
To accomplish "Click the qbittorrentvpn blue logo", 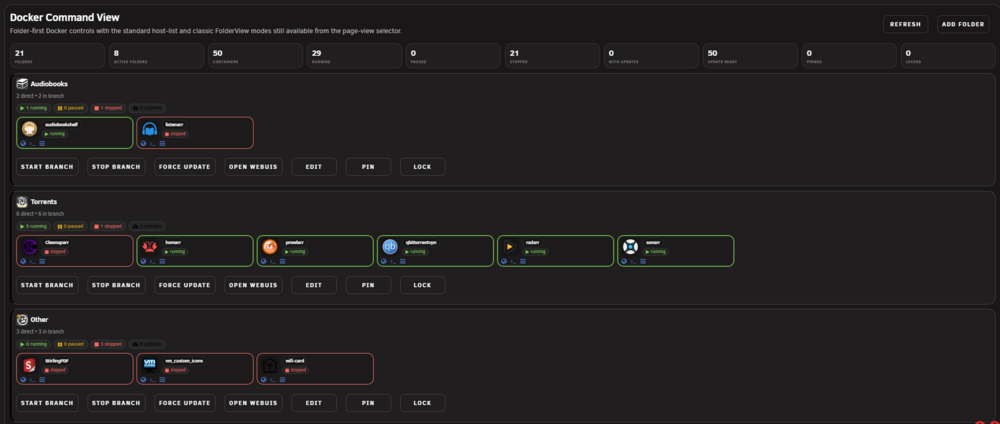I will coord(390,247).
